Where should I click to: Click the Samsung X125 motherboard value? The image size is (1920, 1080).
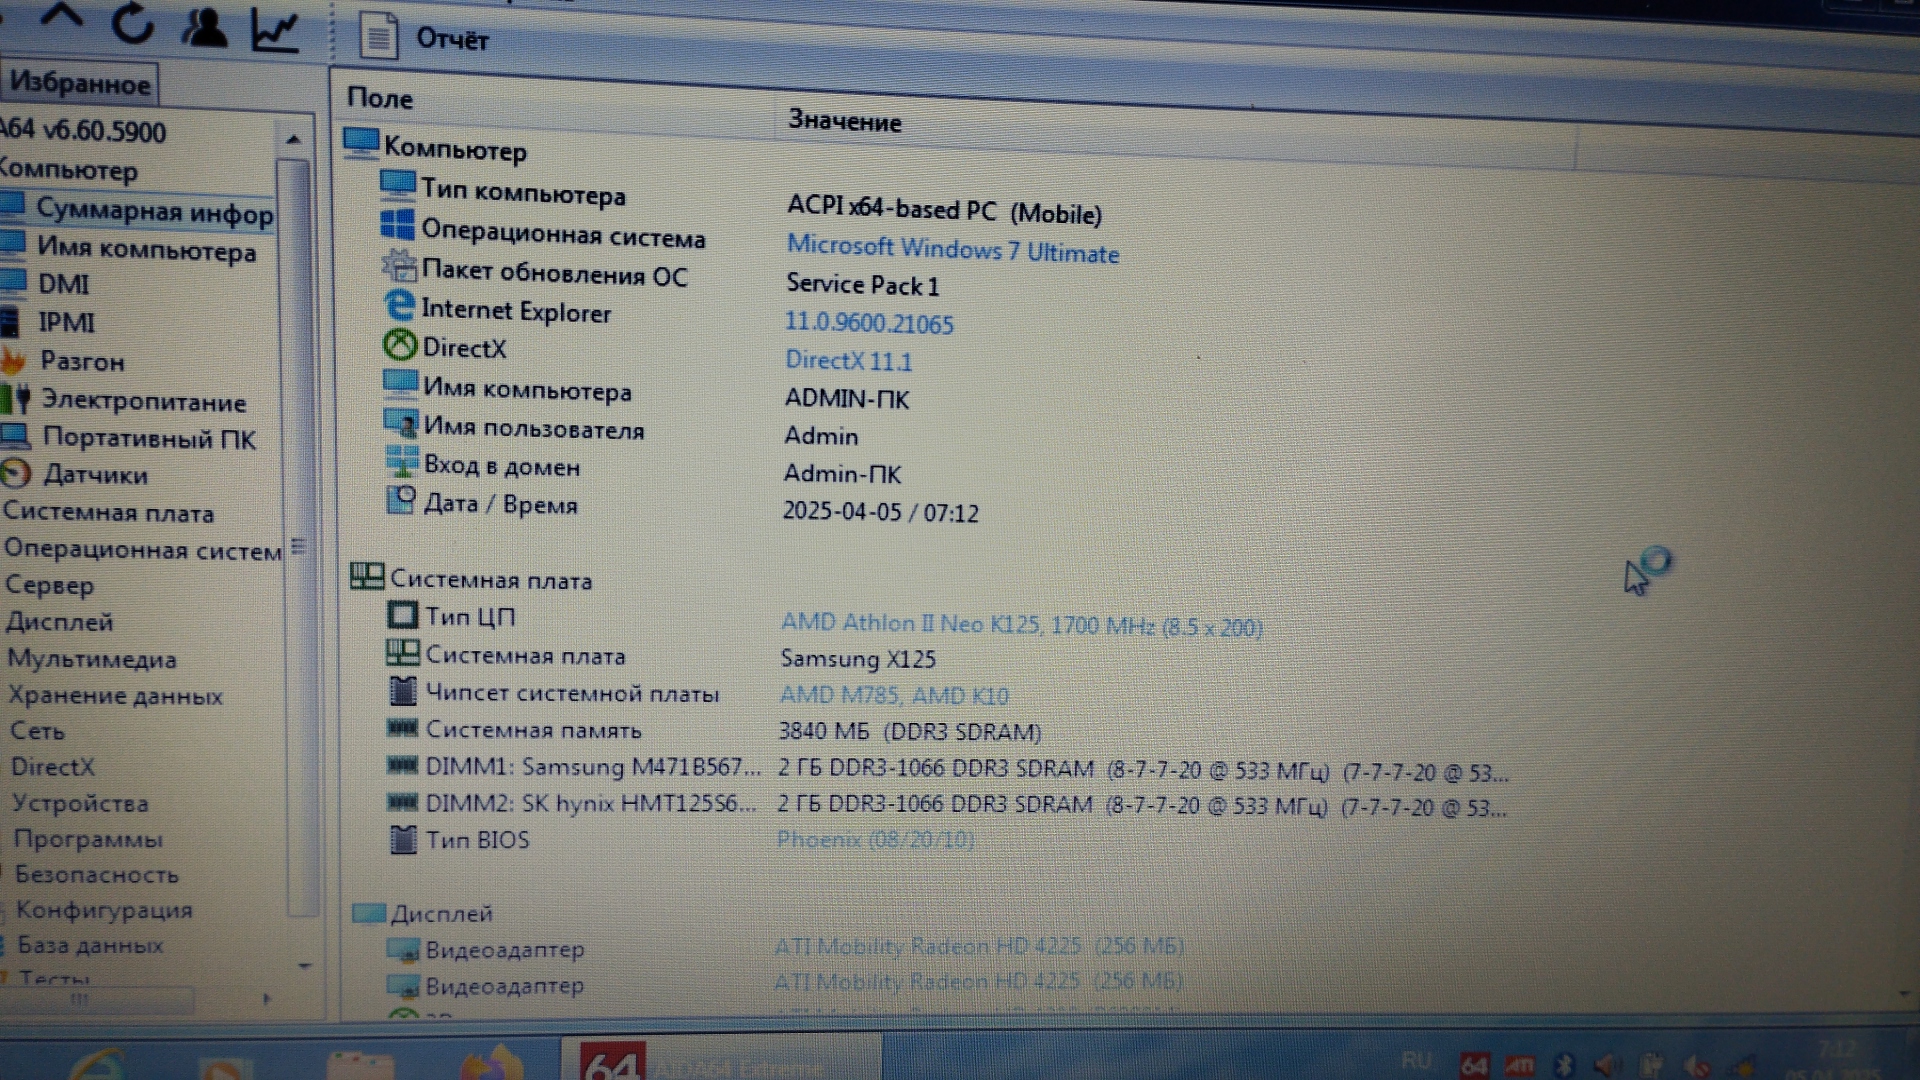858,659
